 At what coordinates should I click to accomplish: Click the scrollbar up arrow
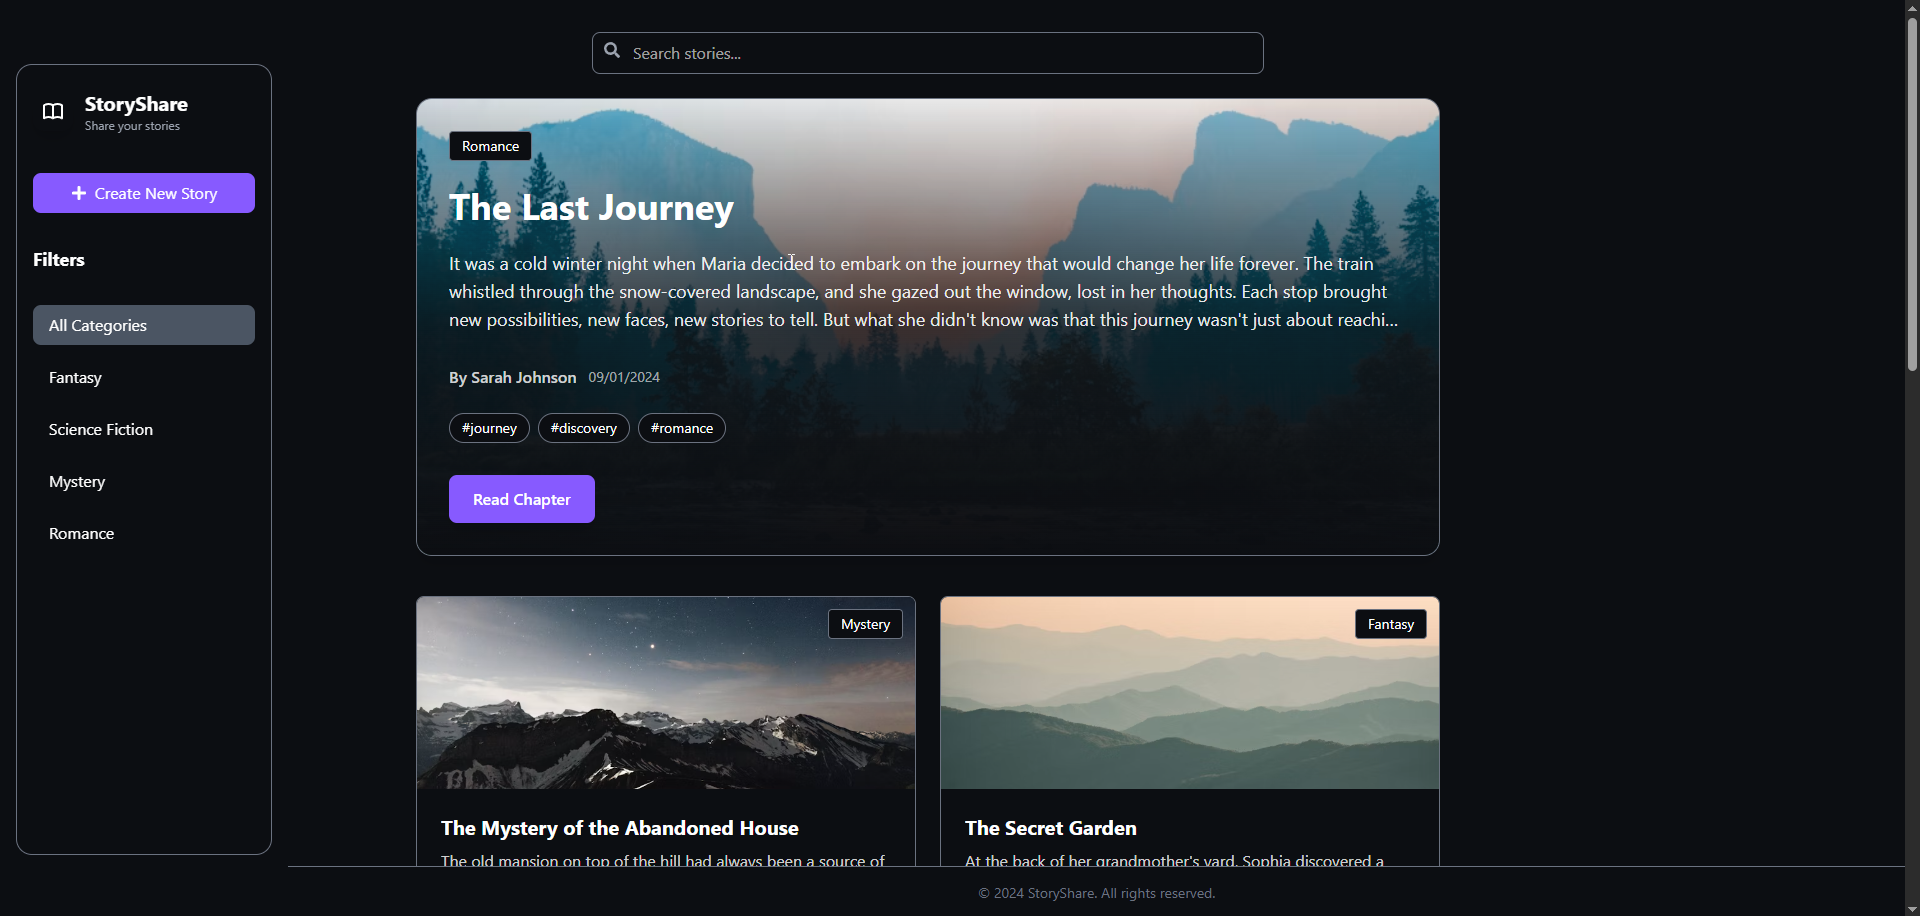[x=1912, y=7]
